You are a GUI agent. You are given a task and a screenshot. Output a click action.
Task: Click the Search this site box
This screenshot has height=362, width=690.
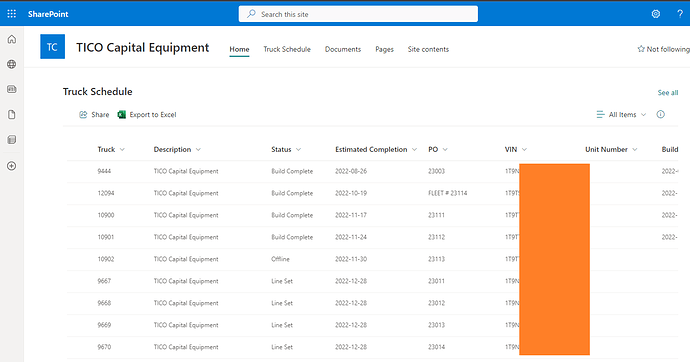358,14
